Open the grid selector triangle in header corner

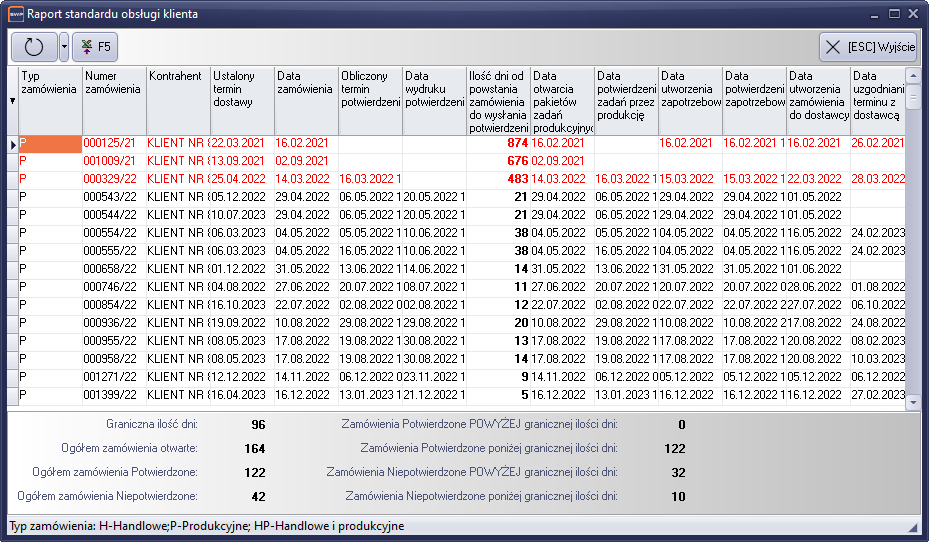pyautogui.click(x=12, y=101)
